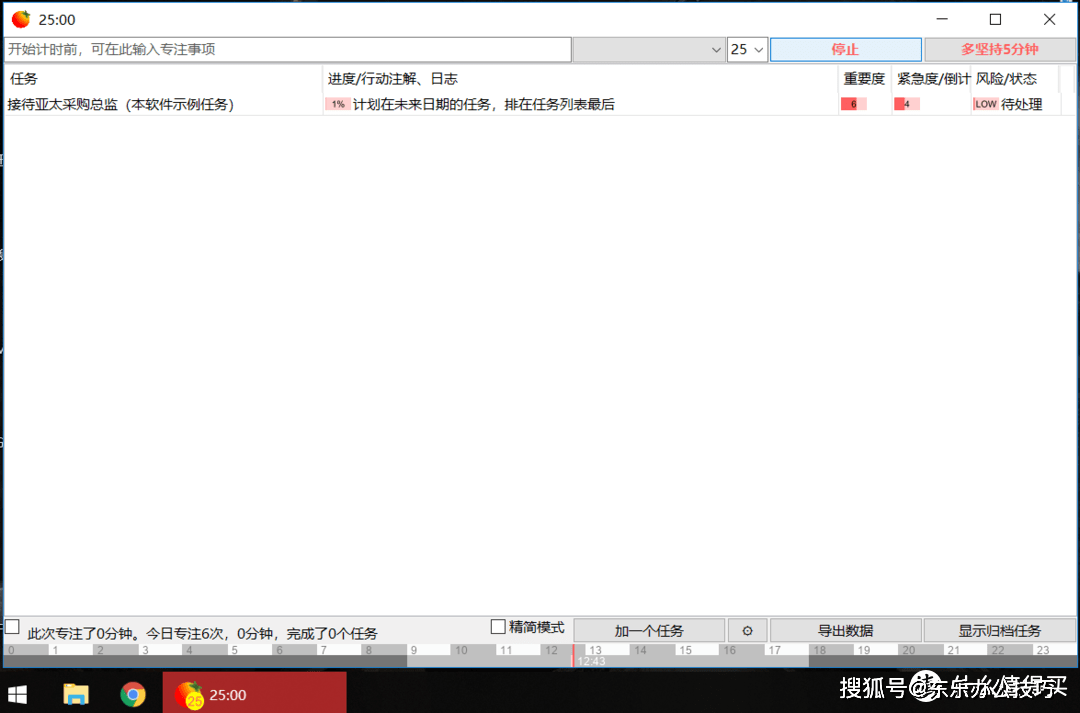This screenshot has width=1080, height=713.
Task: Open settings with the gear icon button
Action: [x=747, y=631]
